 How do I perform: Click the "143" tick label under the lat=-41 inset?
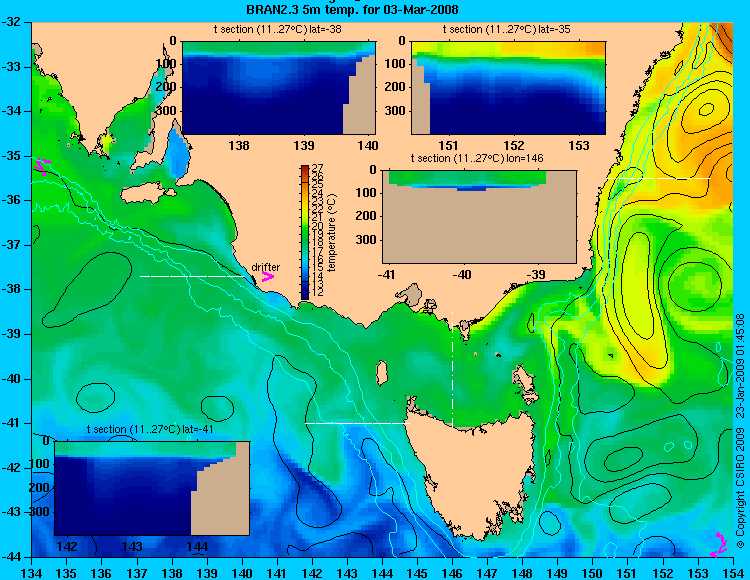click(x=132, y=546)
